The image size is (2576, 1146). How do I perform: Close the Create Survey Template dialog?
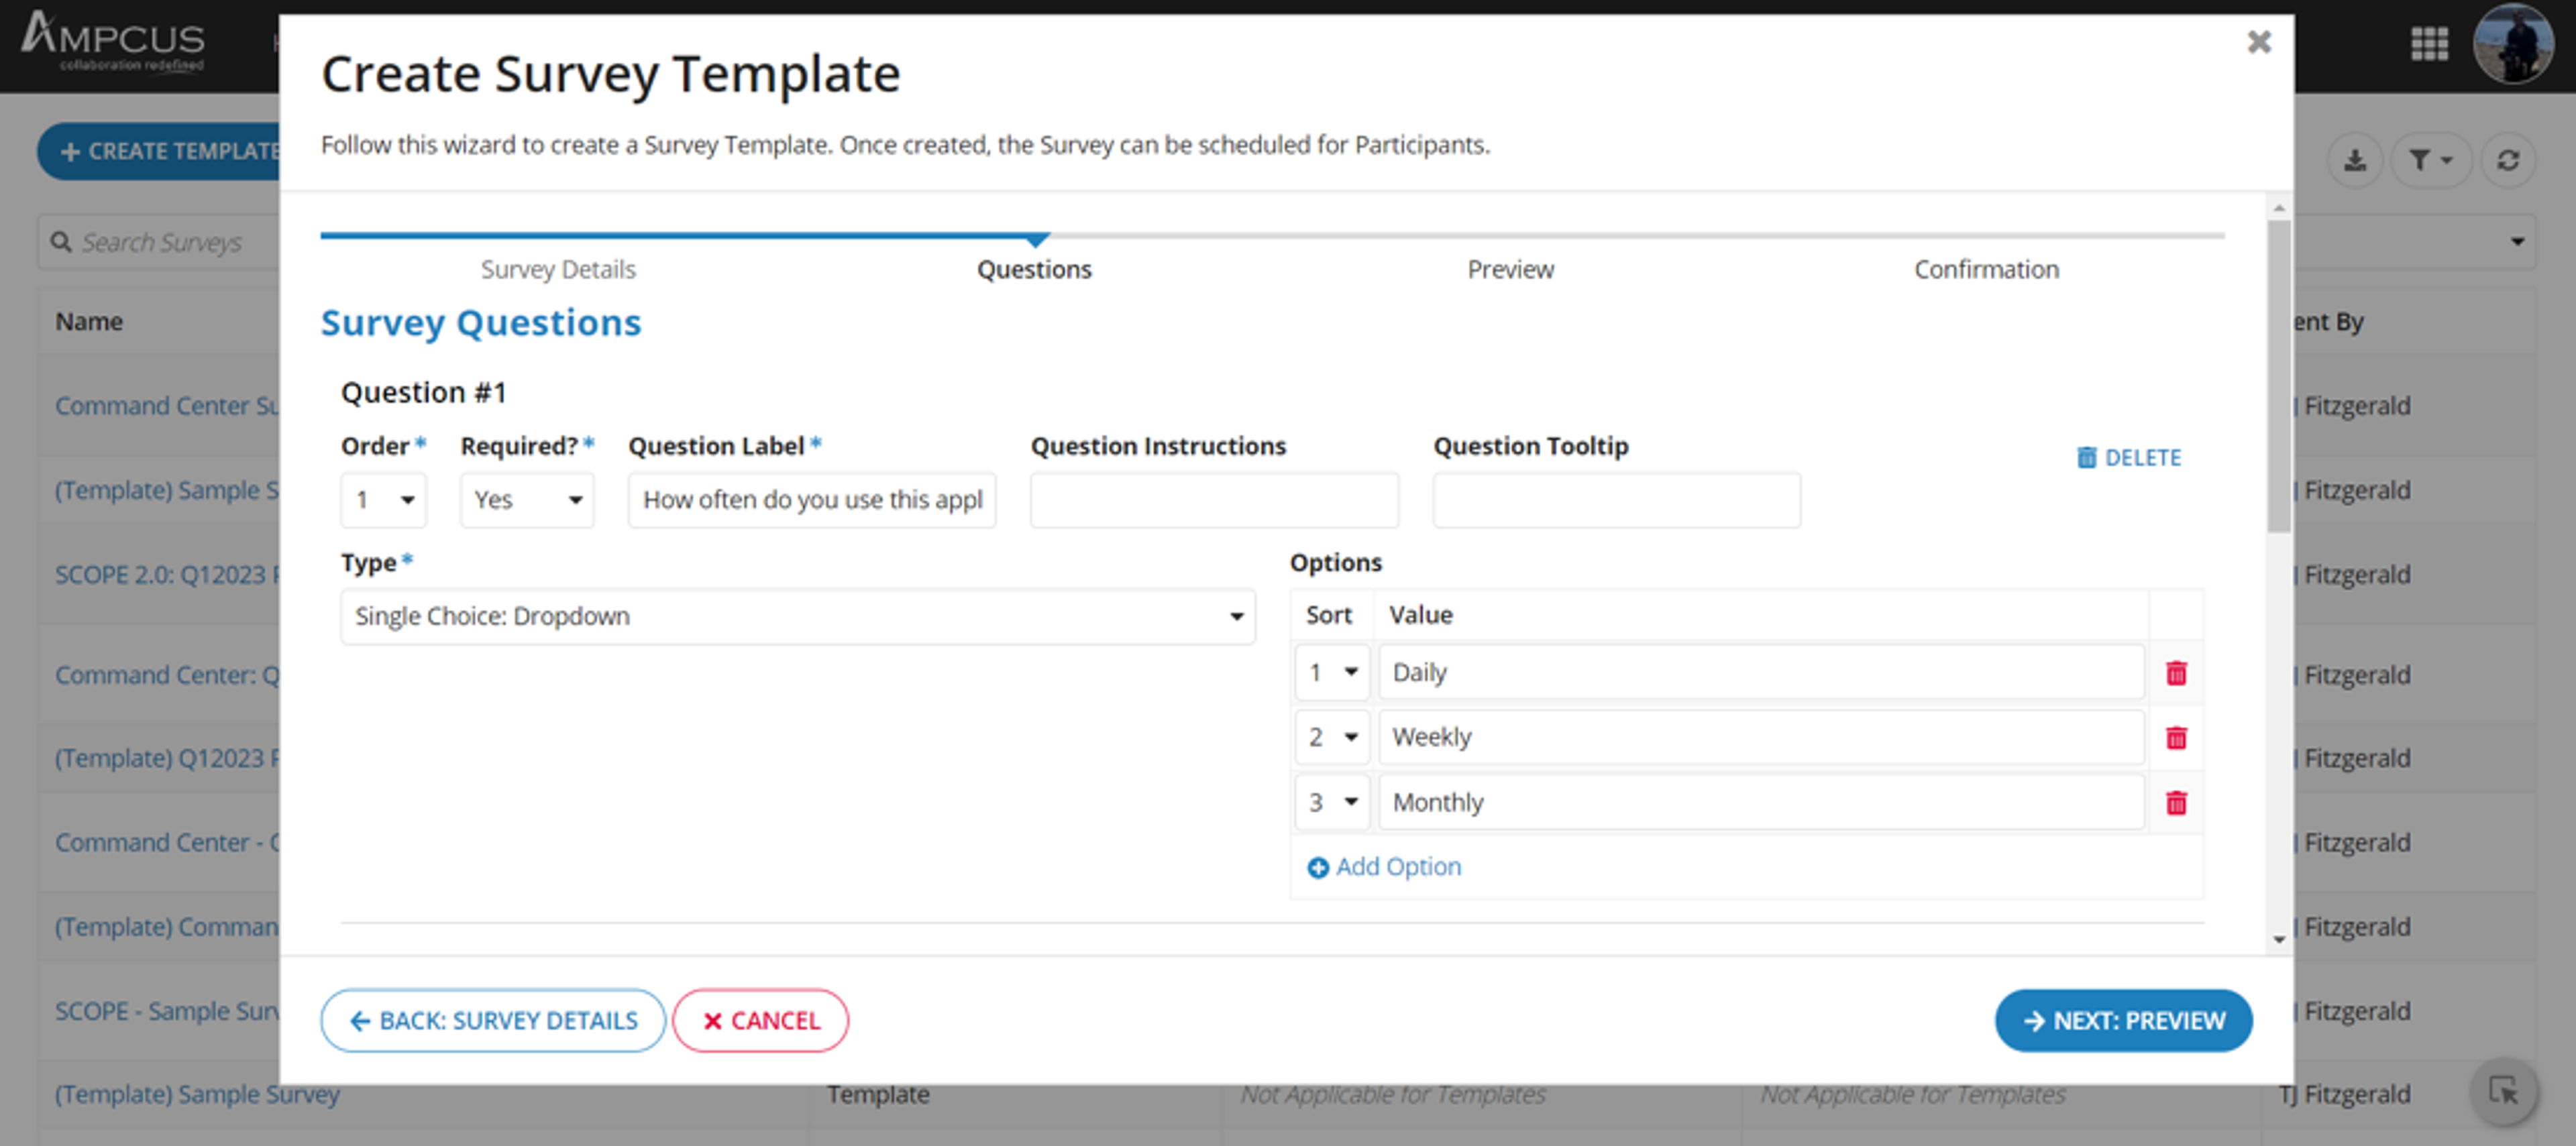tap(2259, 42)
